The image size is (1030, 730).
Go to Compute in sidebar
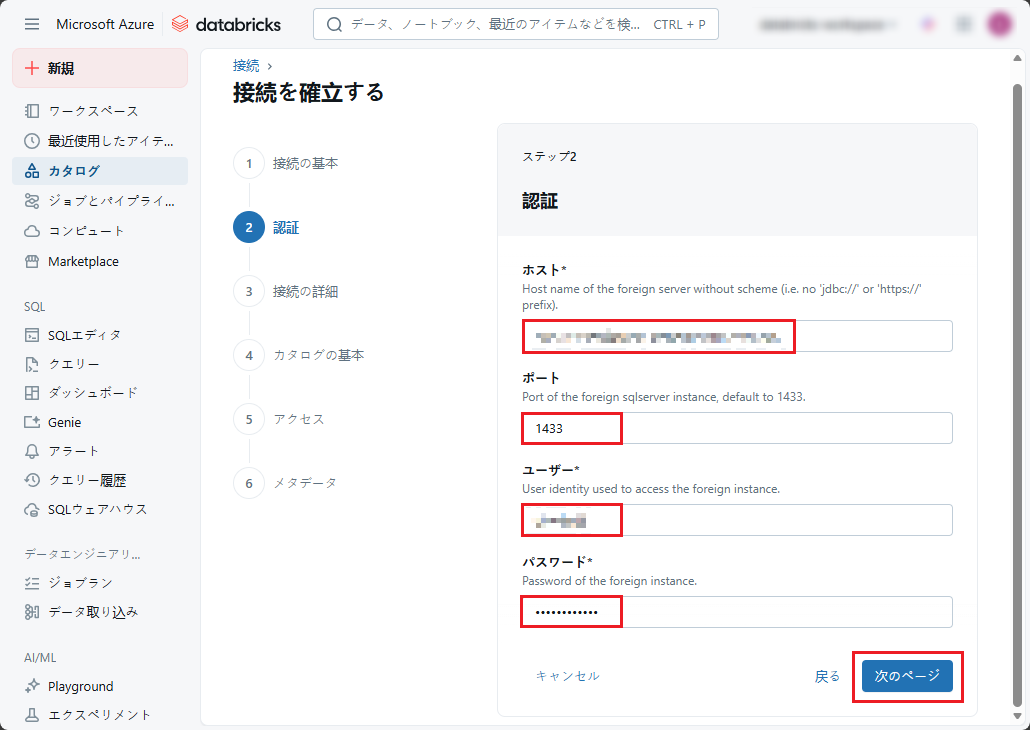[x=86, y=231]
